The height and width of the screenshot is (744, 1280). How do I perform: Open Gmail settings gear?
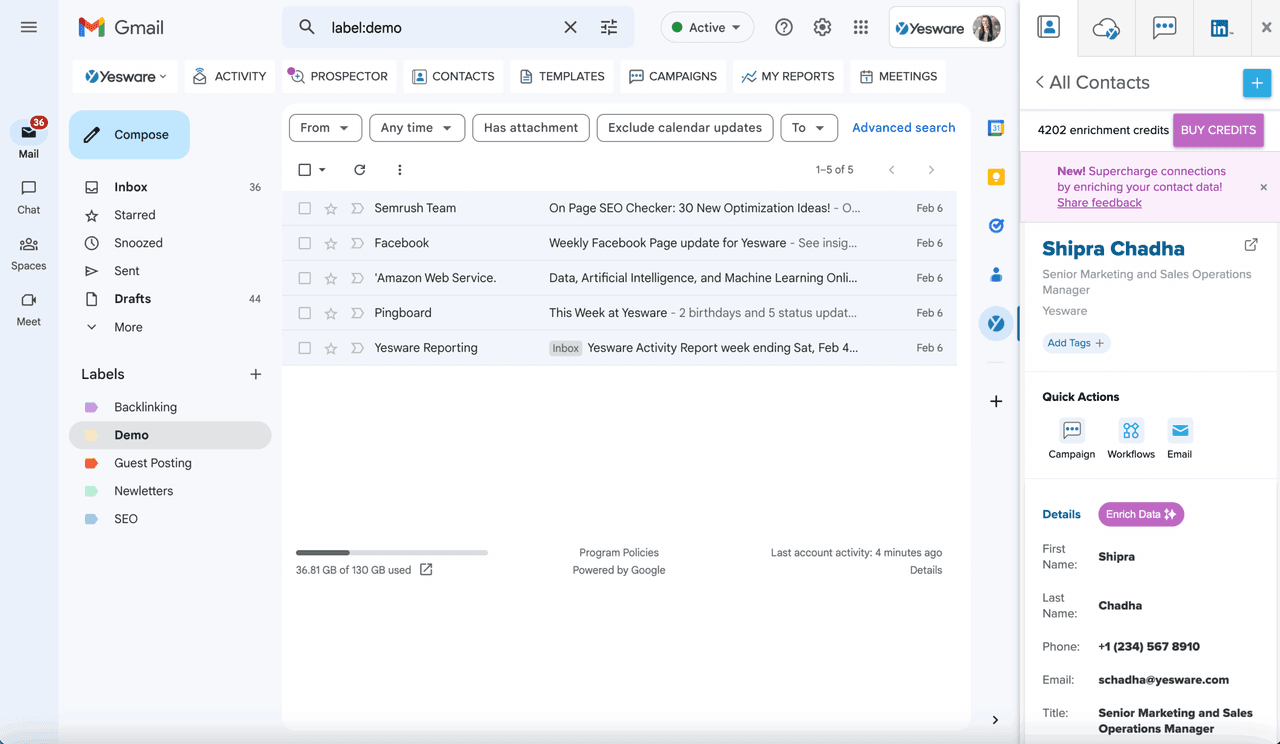pyautogui.click(x=822, y=27)
